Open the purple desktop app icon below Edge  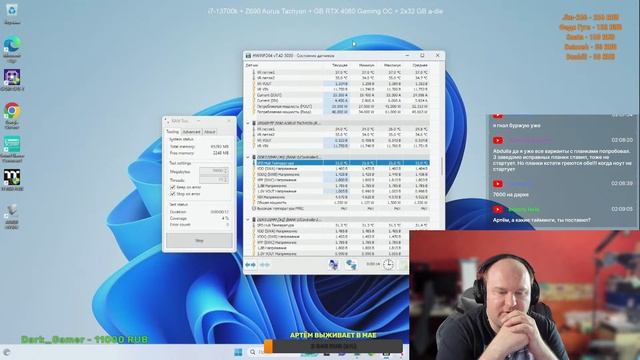coord(12,77)
